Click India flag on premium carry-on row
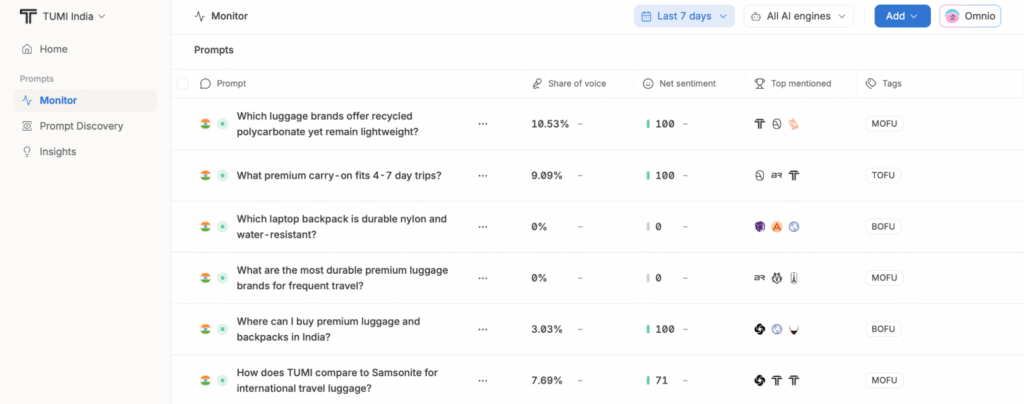This screenshot has width=1024, height=404. click(x=205, y=176)
